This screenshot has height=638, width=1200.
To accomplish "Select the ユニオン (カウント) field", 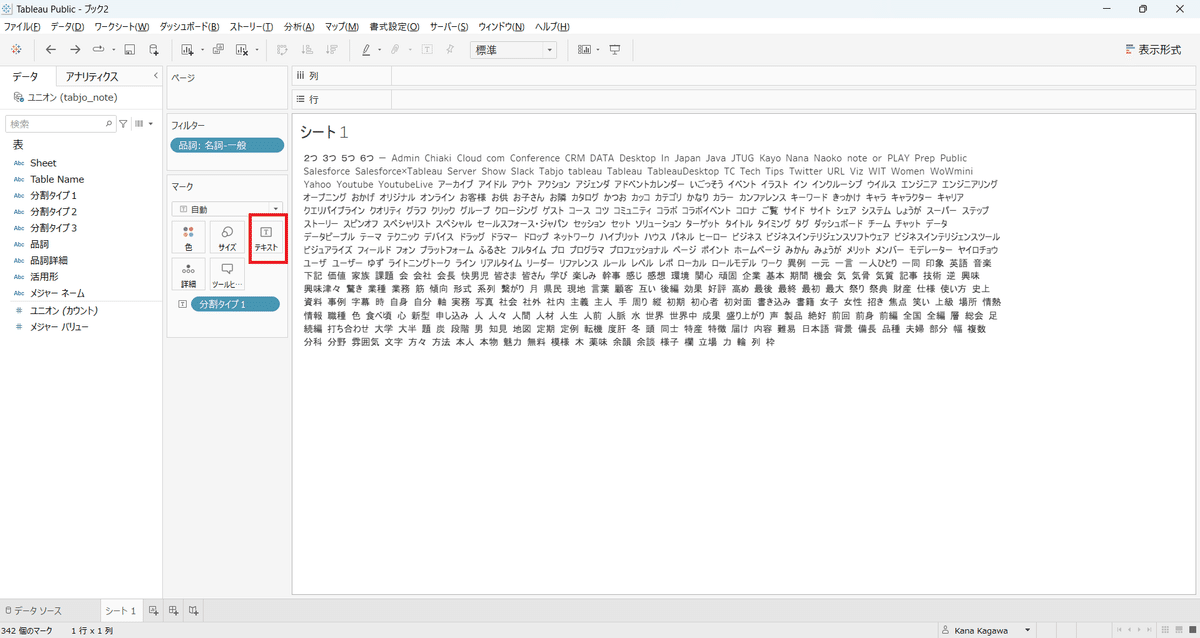I will tap(64, 310).
